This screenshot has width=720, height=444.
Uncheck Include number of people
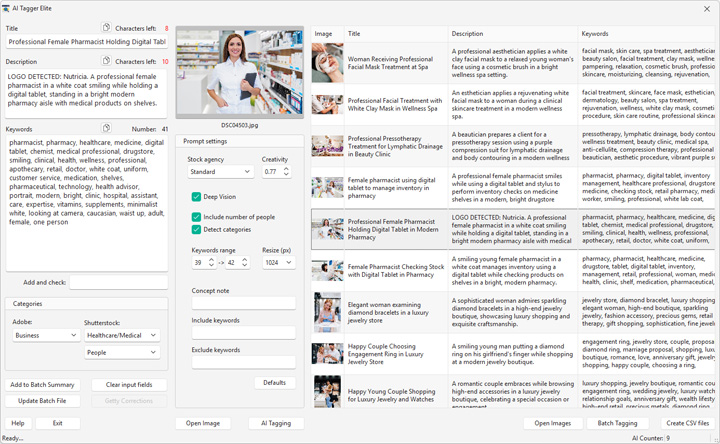[197, 216]
